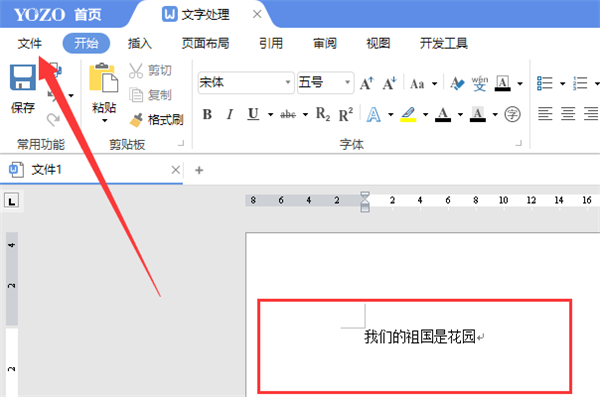This screenshot has width=600, height=397.
Task: Open the 审阅 ribbon tab
Action: tap(325, 43)
